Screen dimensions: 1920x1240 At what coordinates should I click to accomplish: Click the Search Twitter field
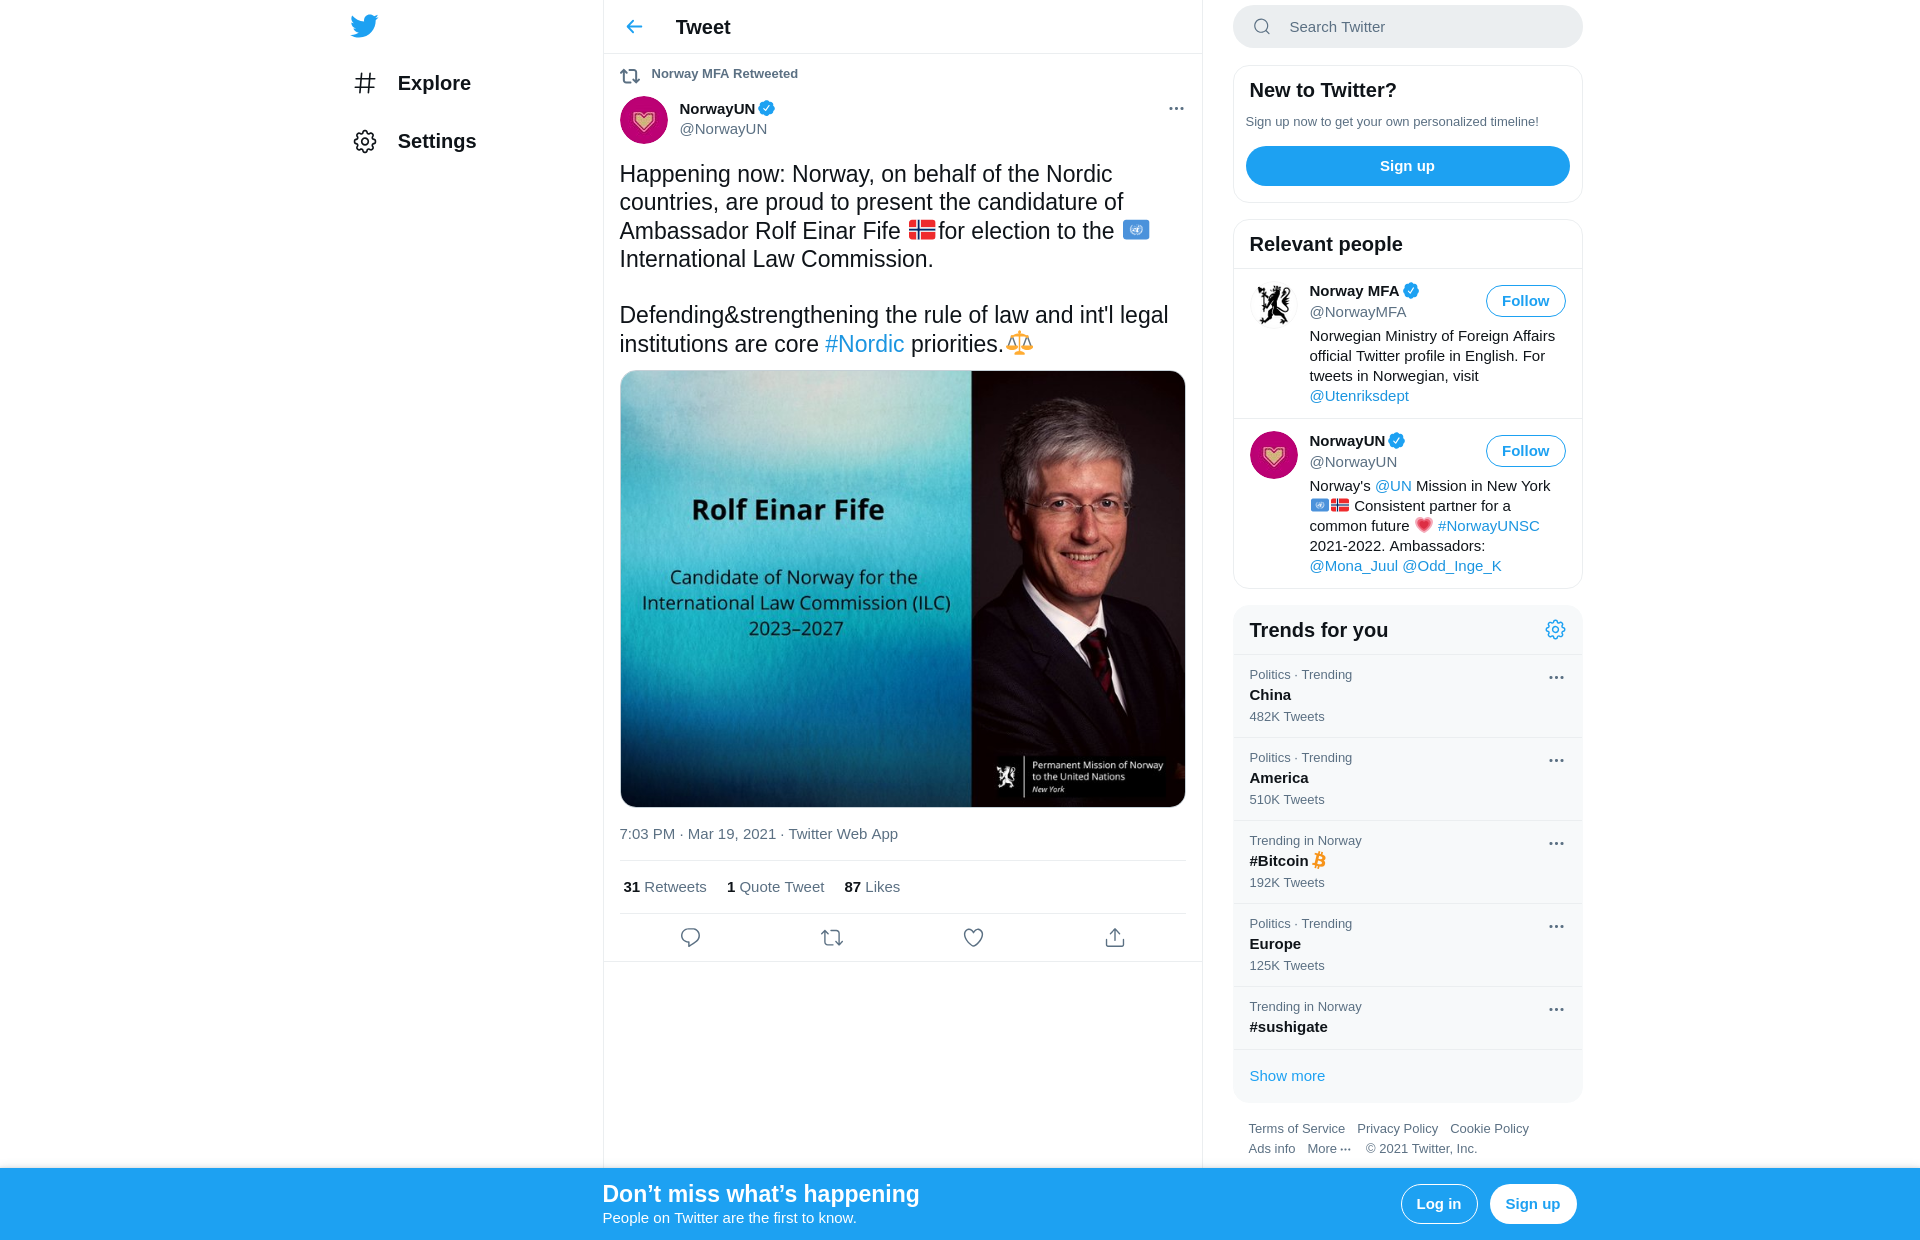point(1407,27)
